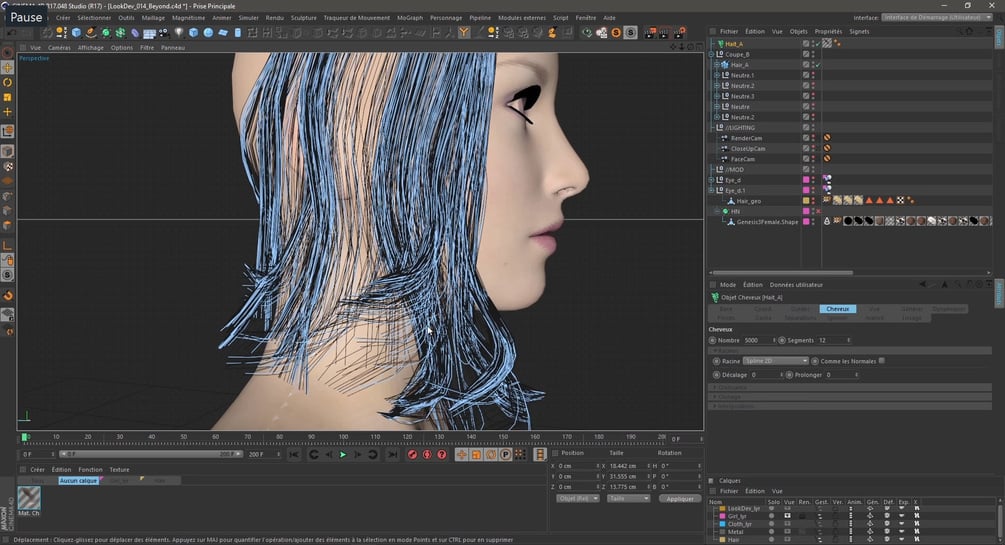Open the MoGraph menu
Image resolution: width=1005 pixels, height=545 pixels.
coord(409,17)
